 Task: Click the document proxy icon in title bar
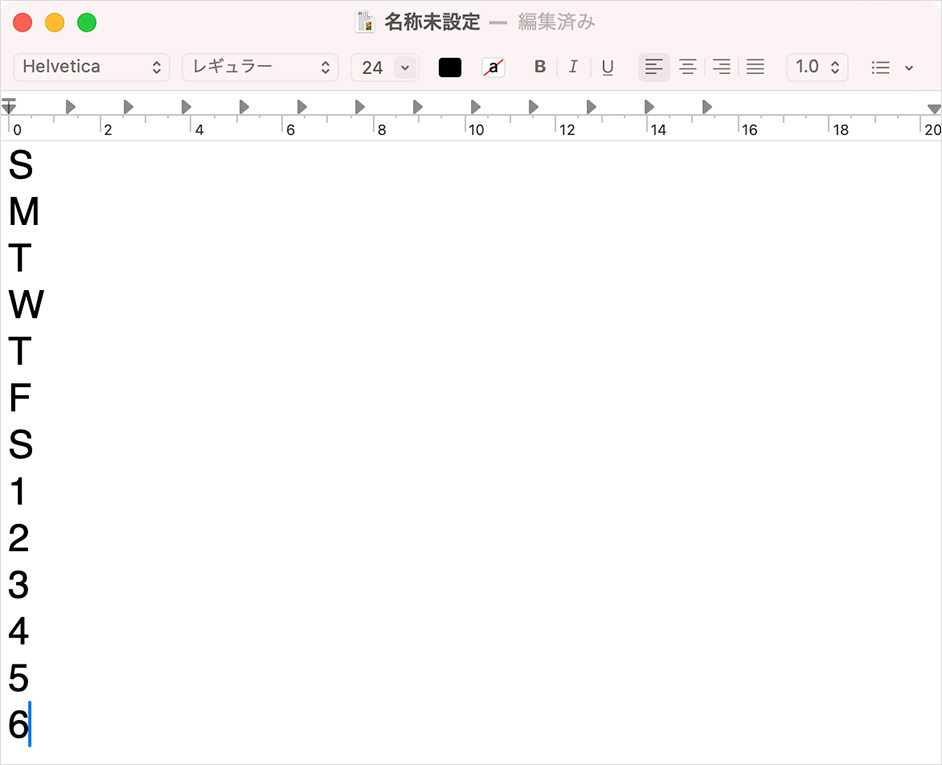click(x=366, y=22)
